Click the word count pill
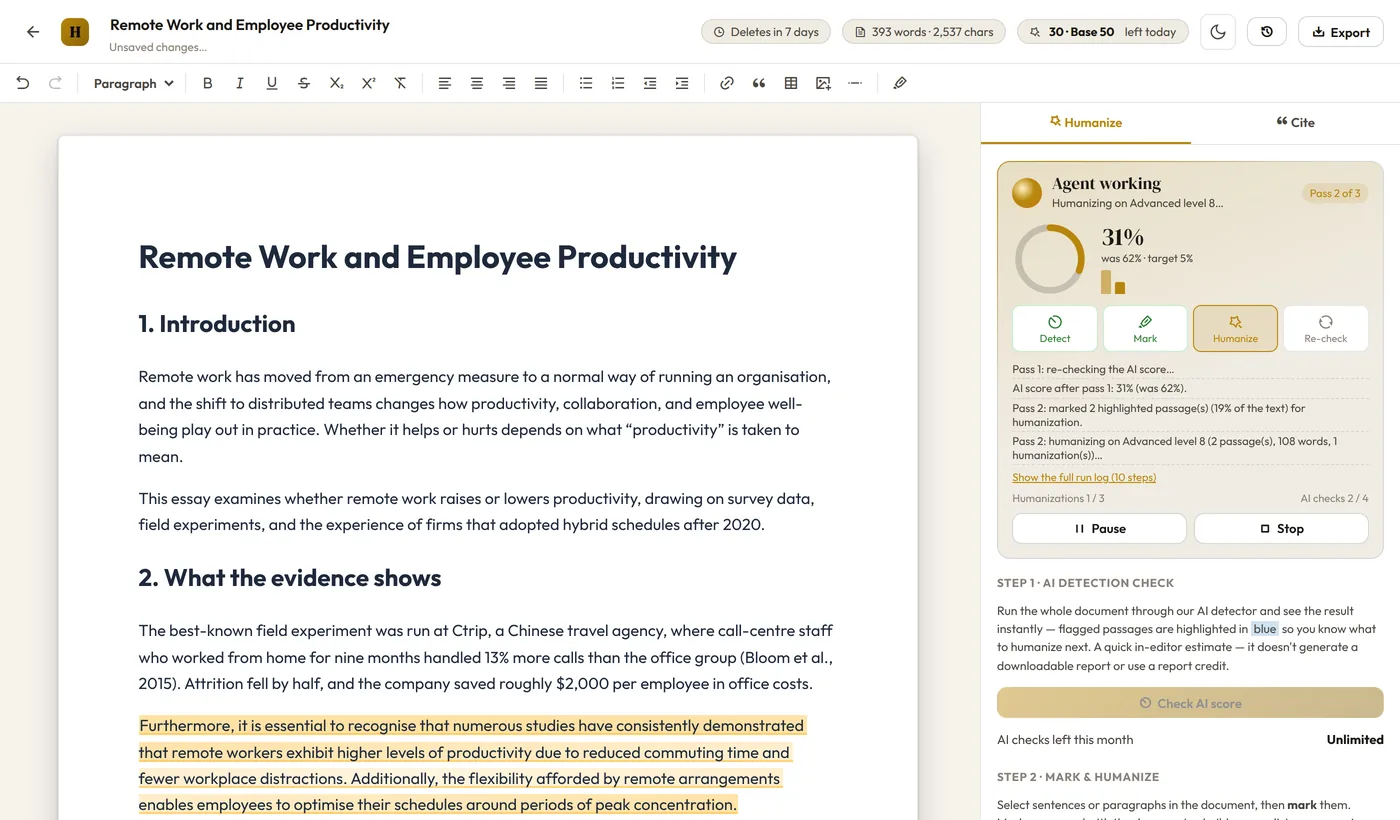 click(924, 32)
